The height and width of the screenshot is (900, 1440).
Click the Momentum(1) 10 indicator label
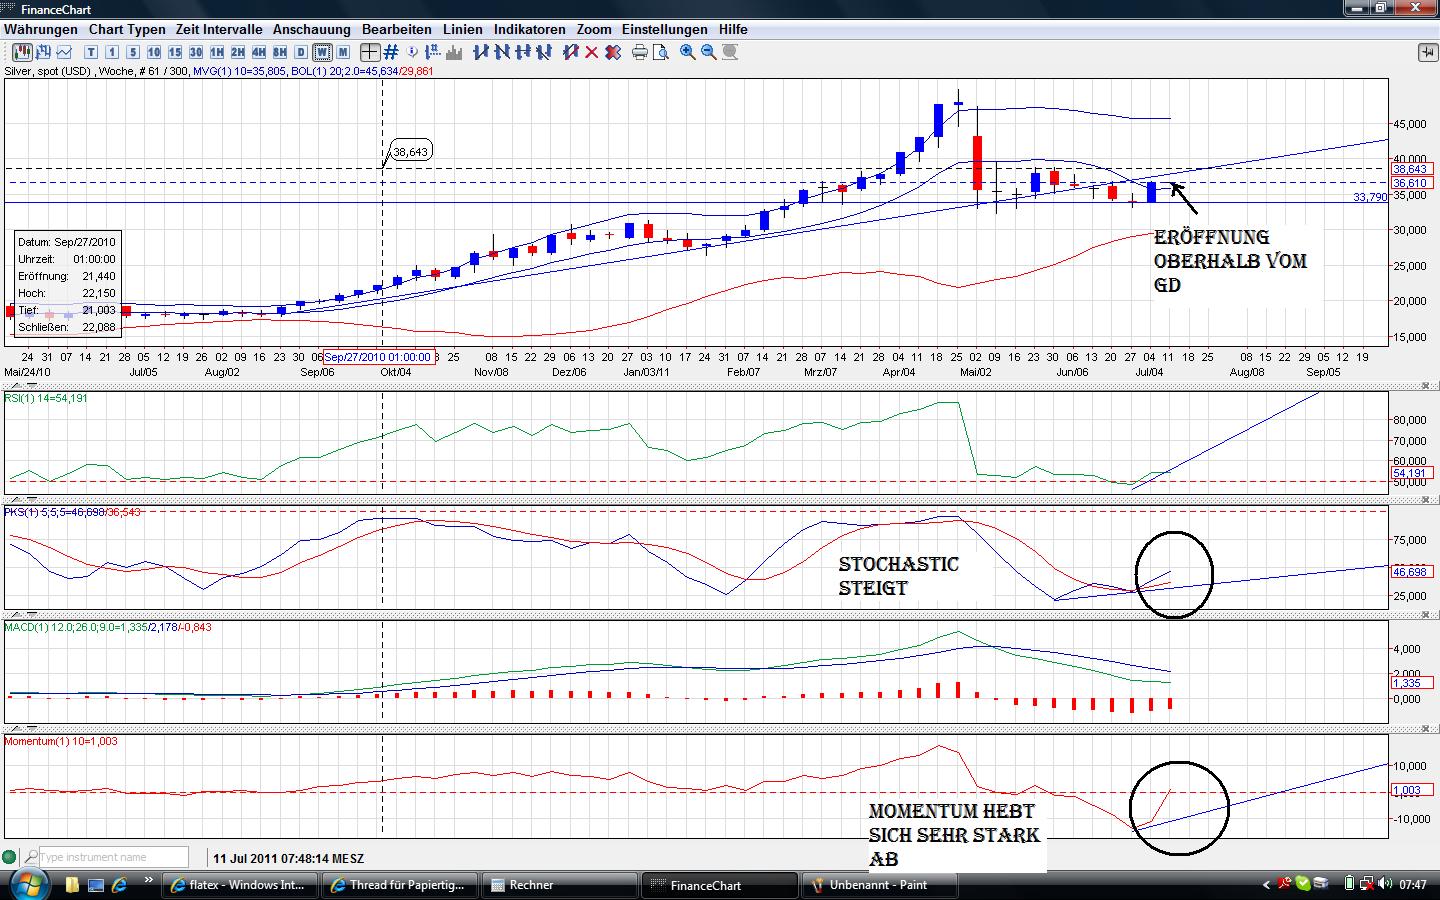point(61,741)
